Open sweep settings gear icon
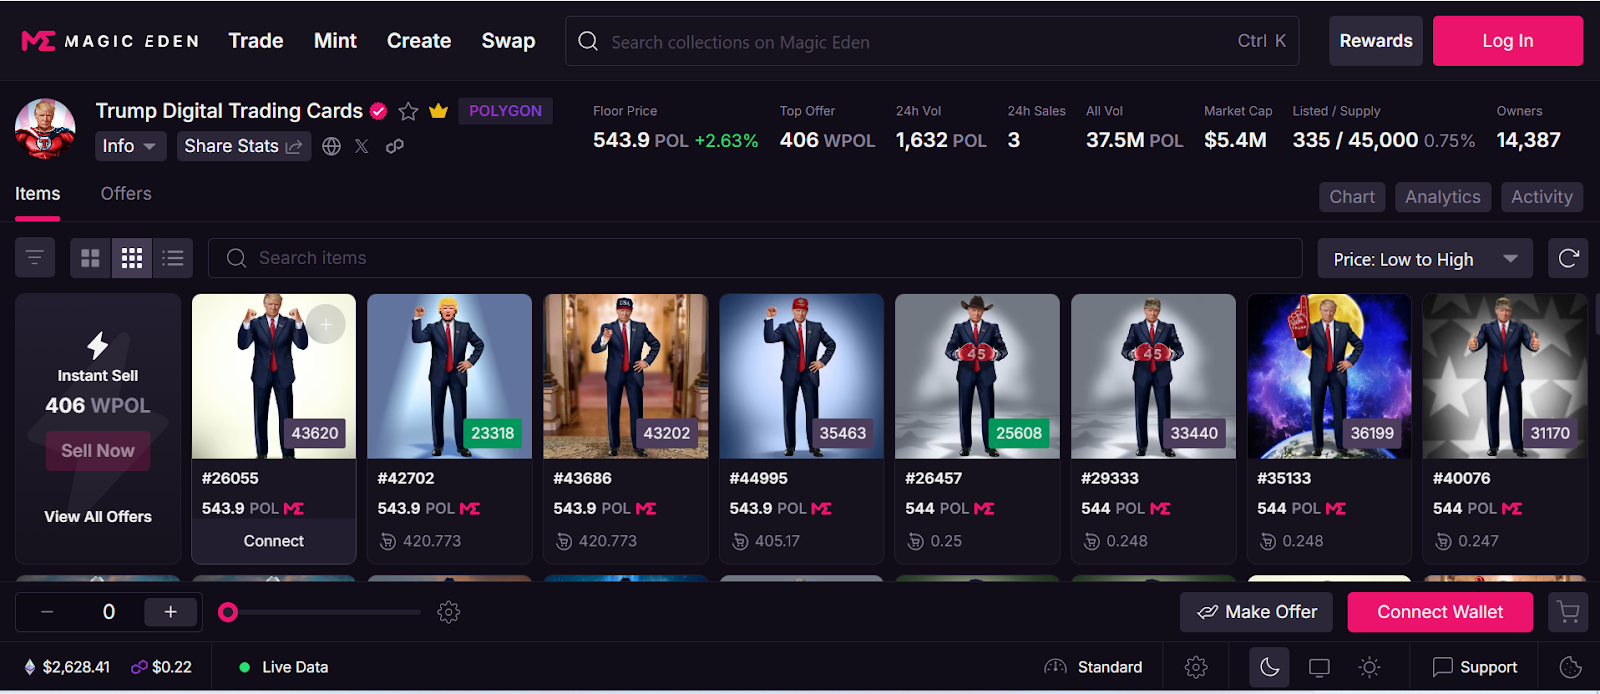The image size is (1600, 694). coord(449,612)
